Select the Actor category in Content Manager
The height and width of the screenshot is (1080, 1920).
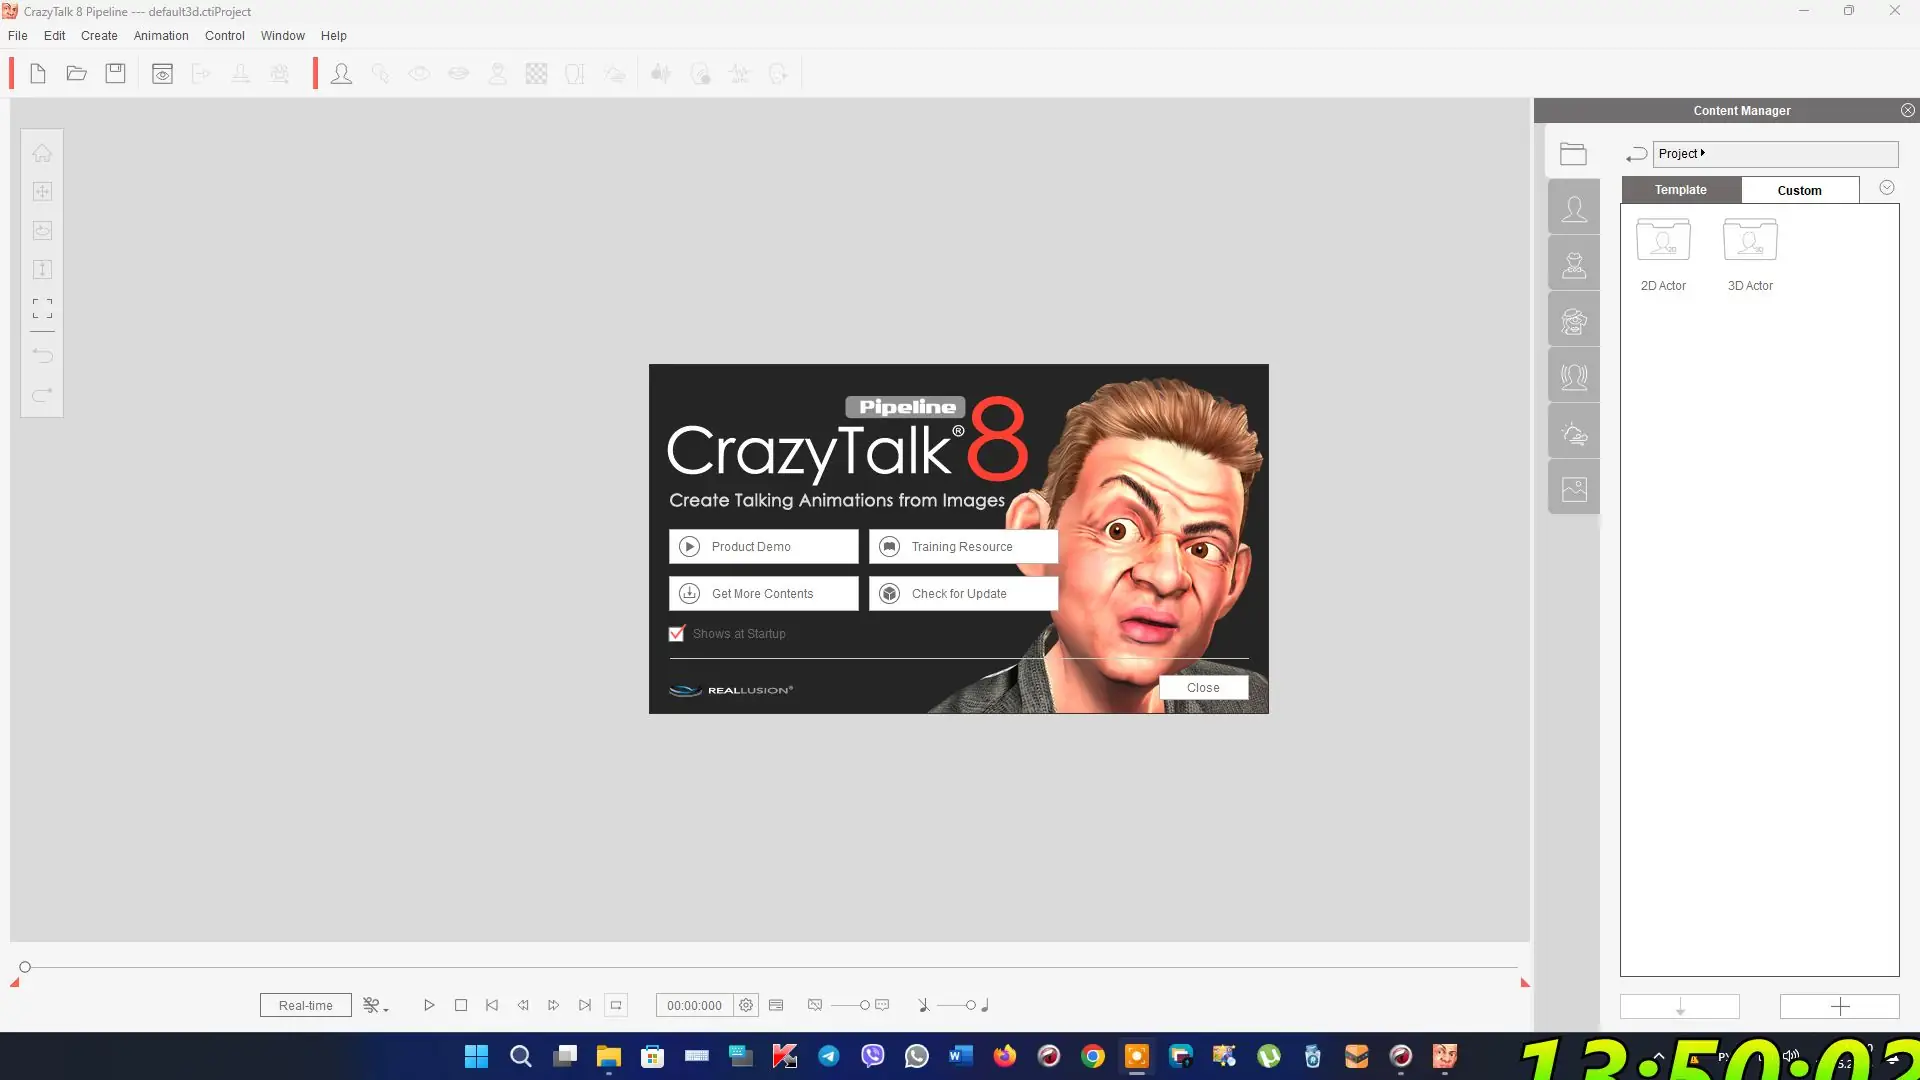[x=1574, y=209]
